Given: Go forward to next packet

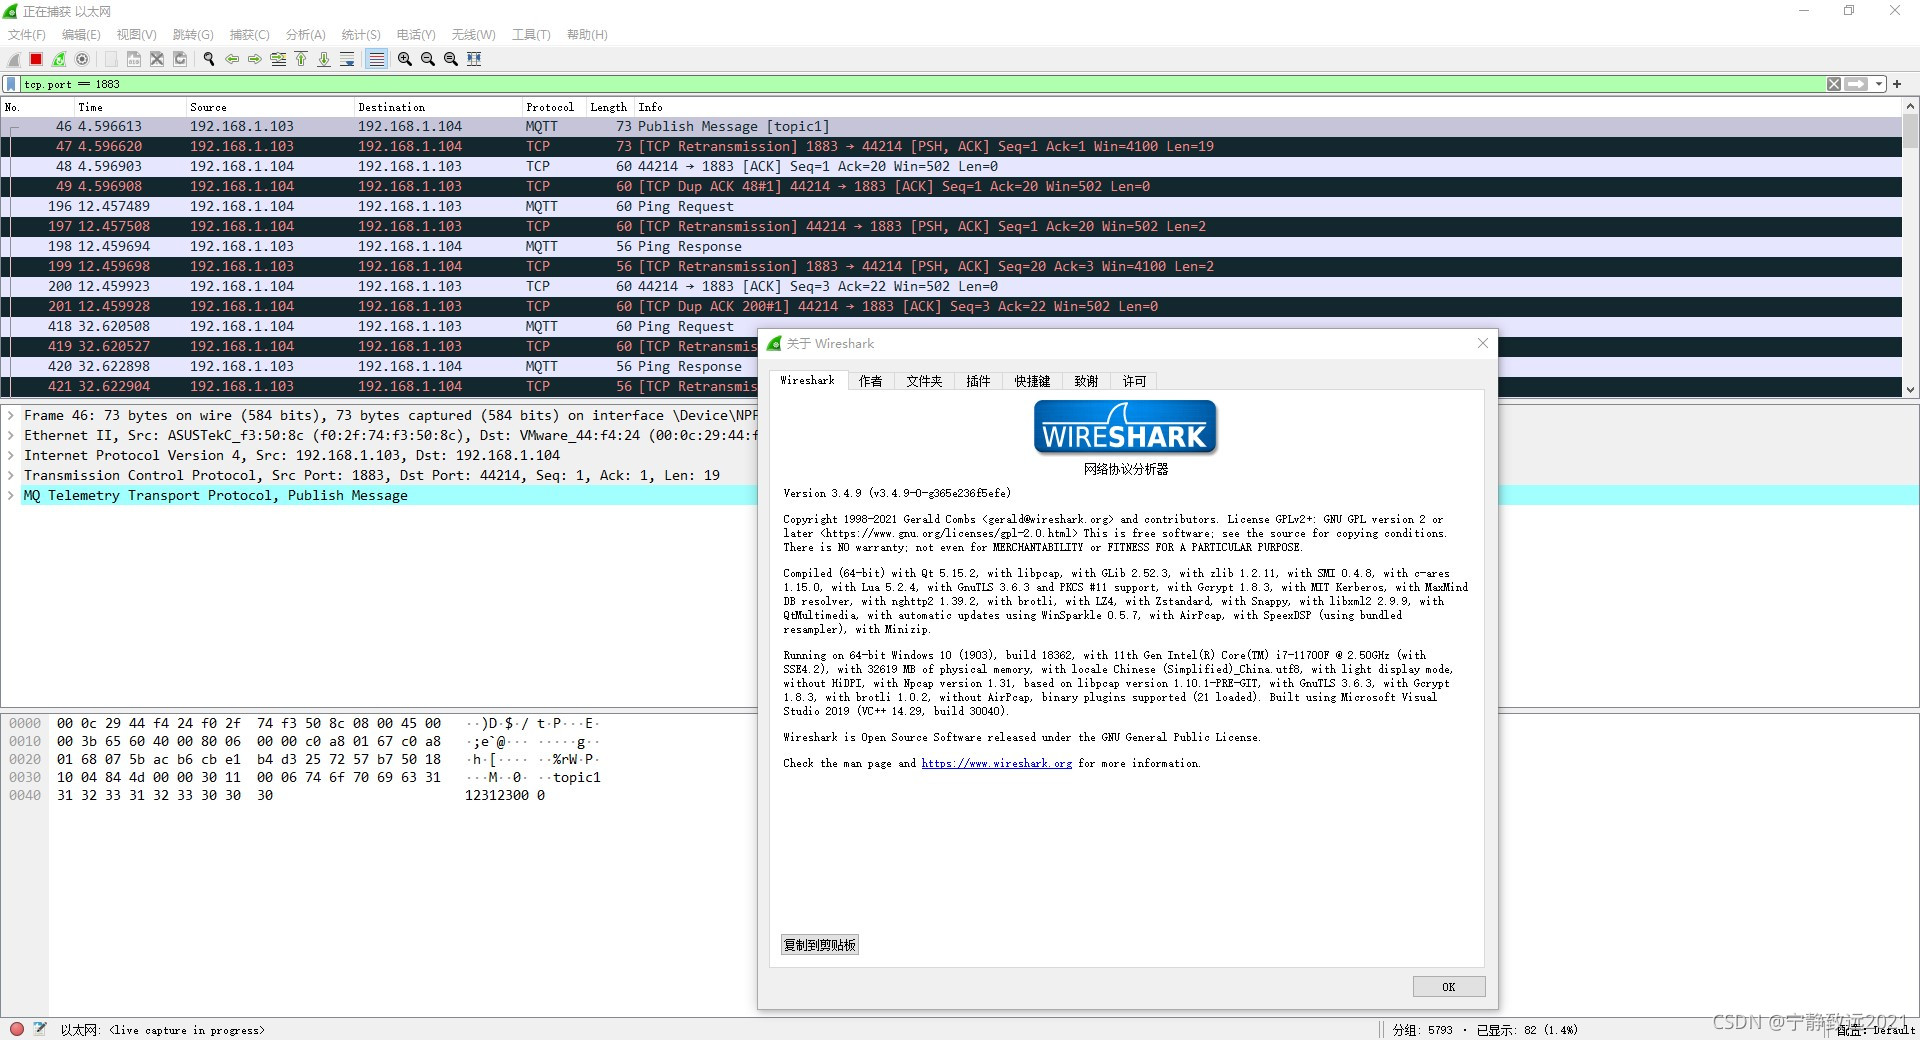Looking at the screenshot, I should [255, 59].
